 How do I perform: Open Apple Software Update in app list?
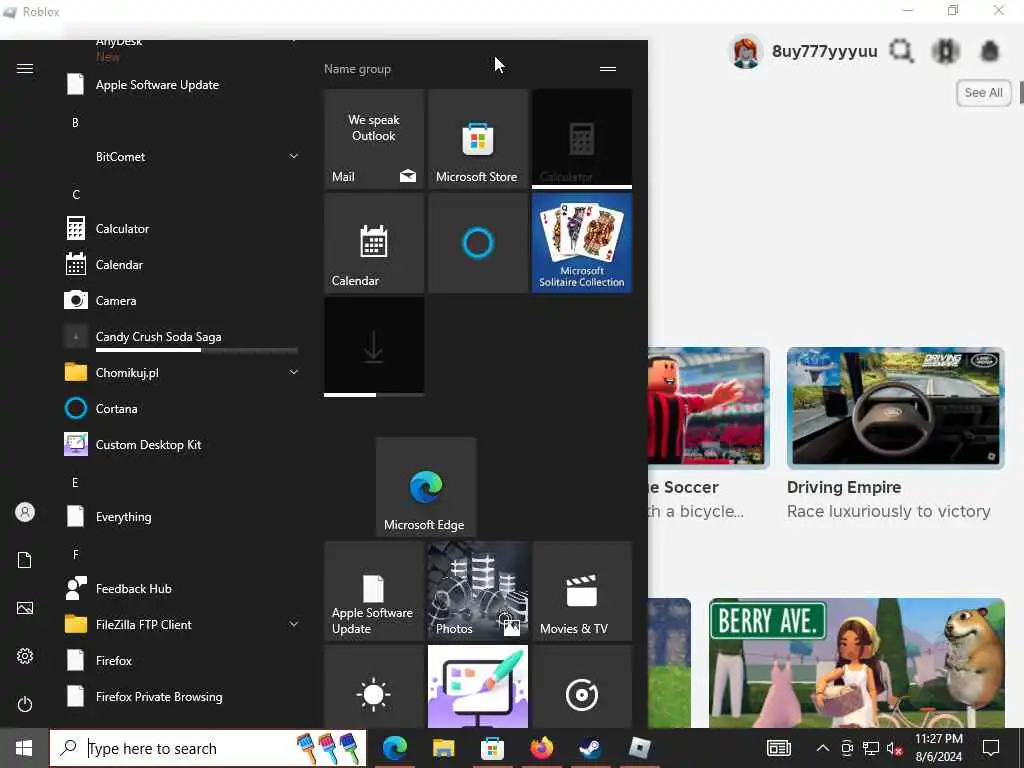tap(183, 85)
